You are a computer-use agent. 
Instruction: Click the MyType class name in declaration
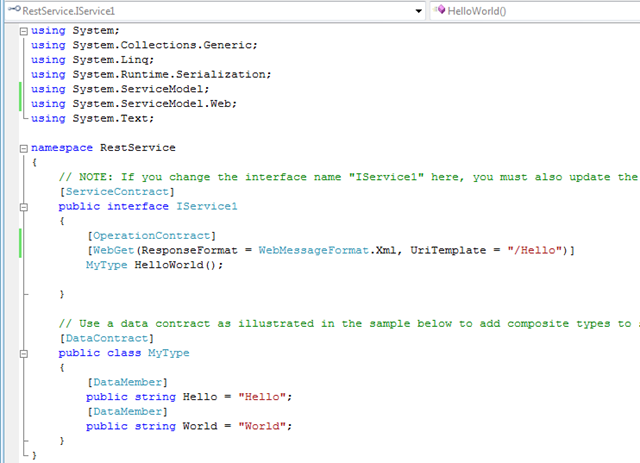click(x=169, y=353)
